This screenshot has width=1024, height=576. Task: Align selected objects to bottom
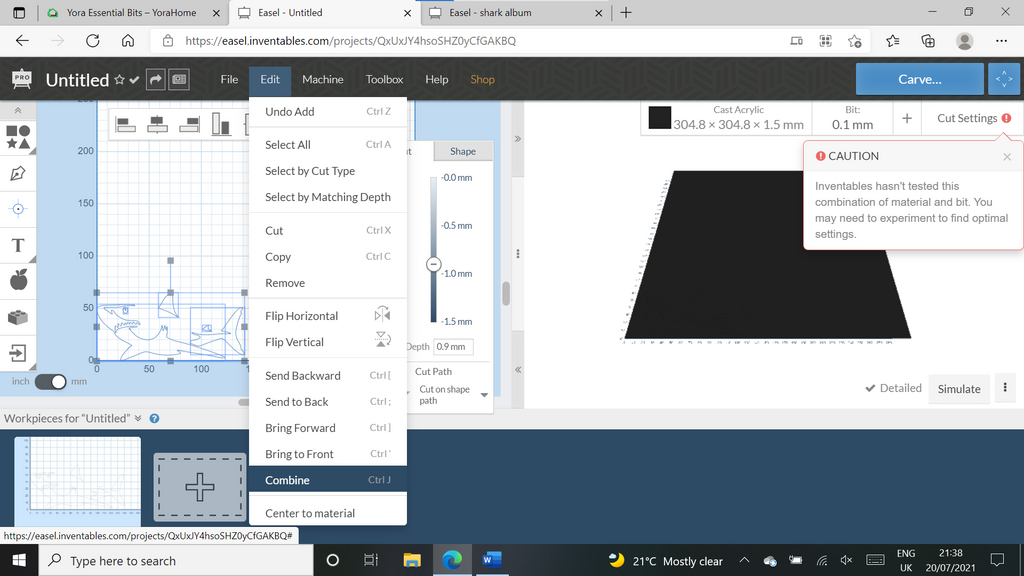(221, 124)
